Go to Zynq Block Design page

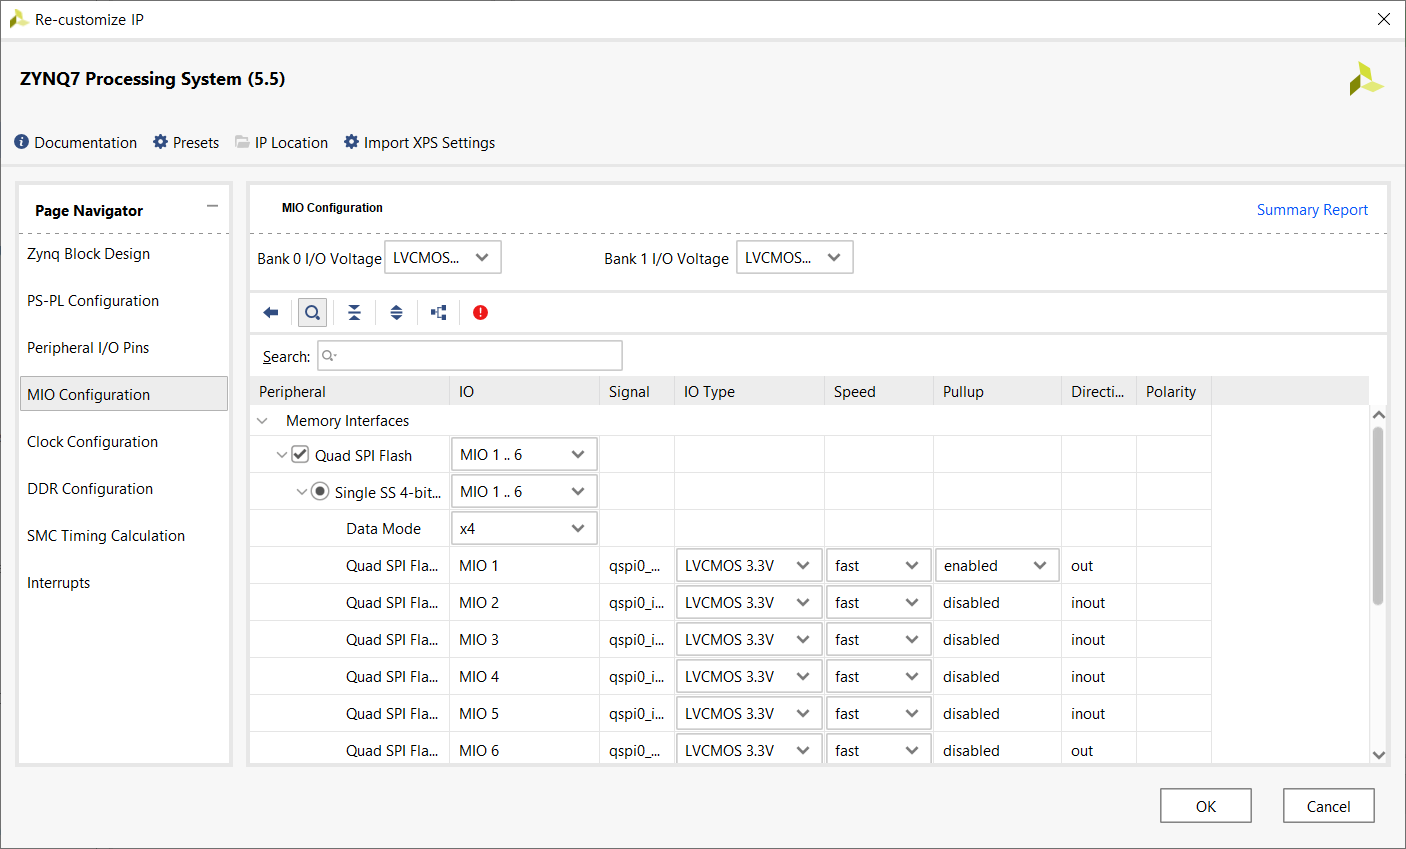click(124, 254)
